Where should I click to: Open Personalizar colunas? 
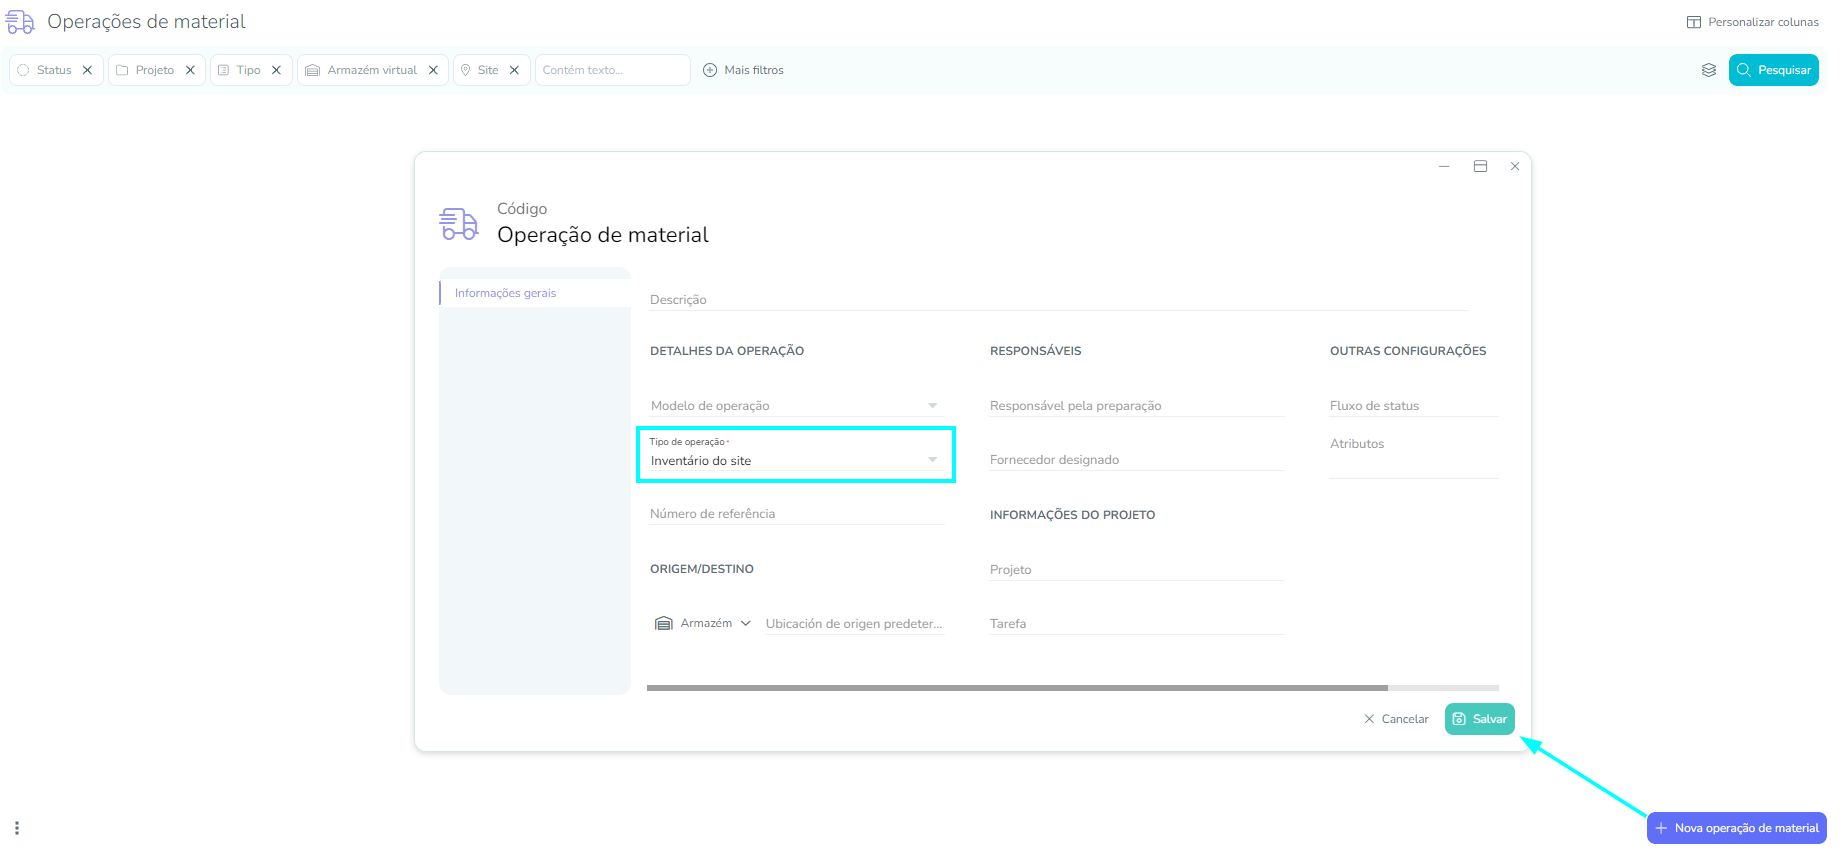click(1752, 22)
